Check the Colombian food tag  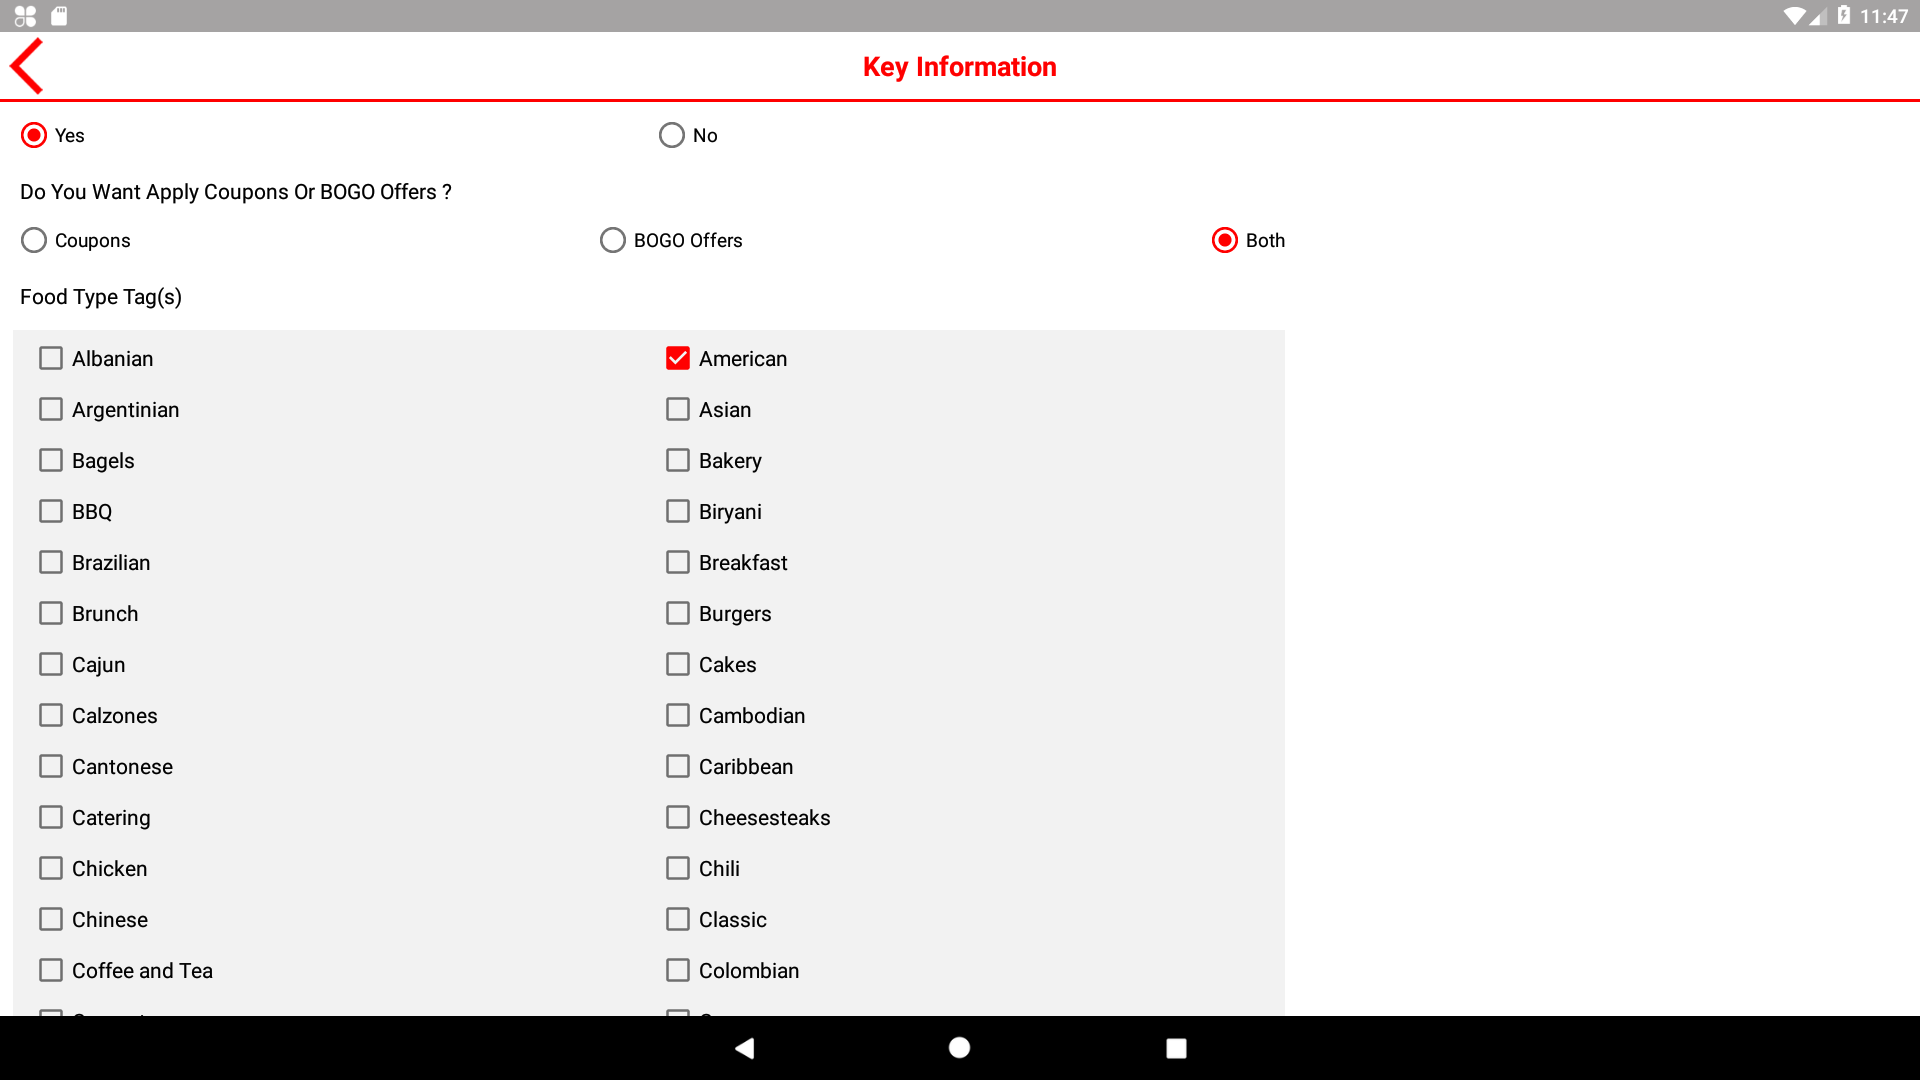678,970
